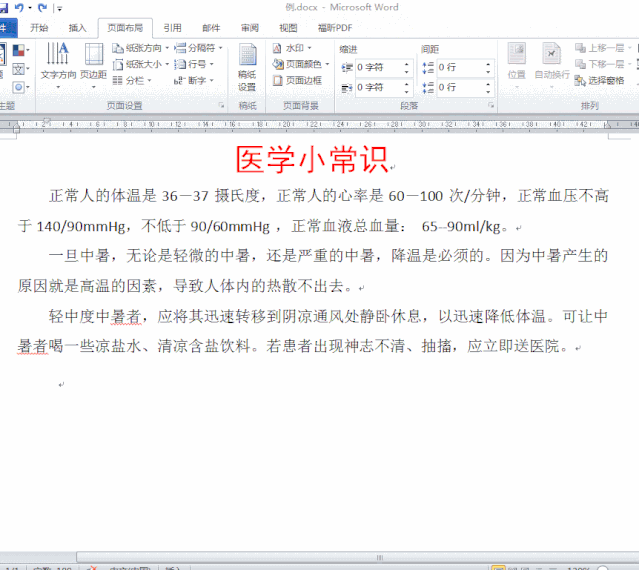639x570 pixels.
Task: Click the 上移一层 bring forward button
Action: [603, 48]
